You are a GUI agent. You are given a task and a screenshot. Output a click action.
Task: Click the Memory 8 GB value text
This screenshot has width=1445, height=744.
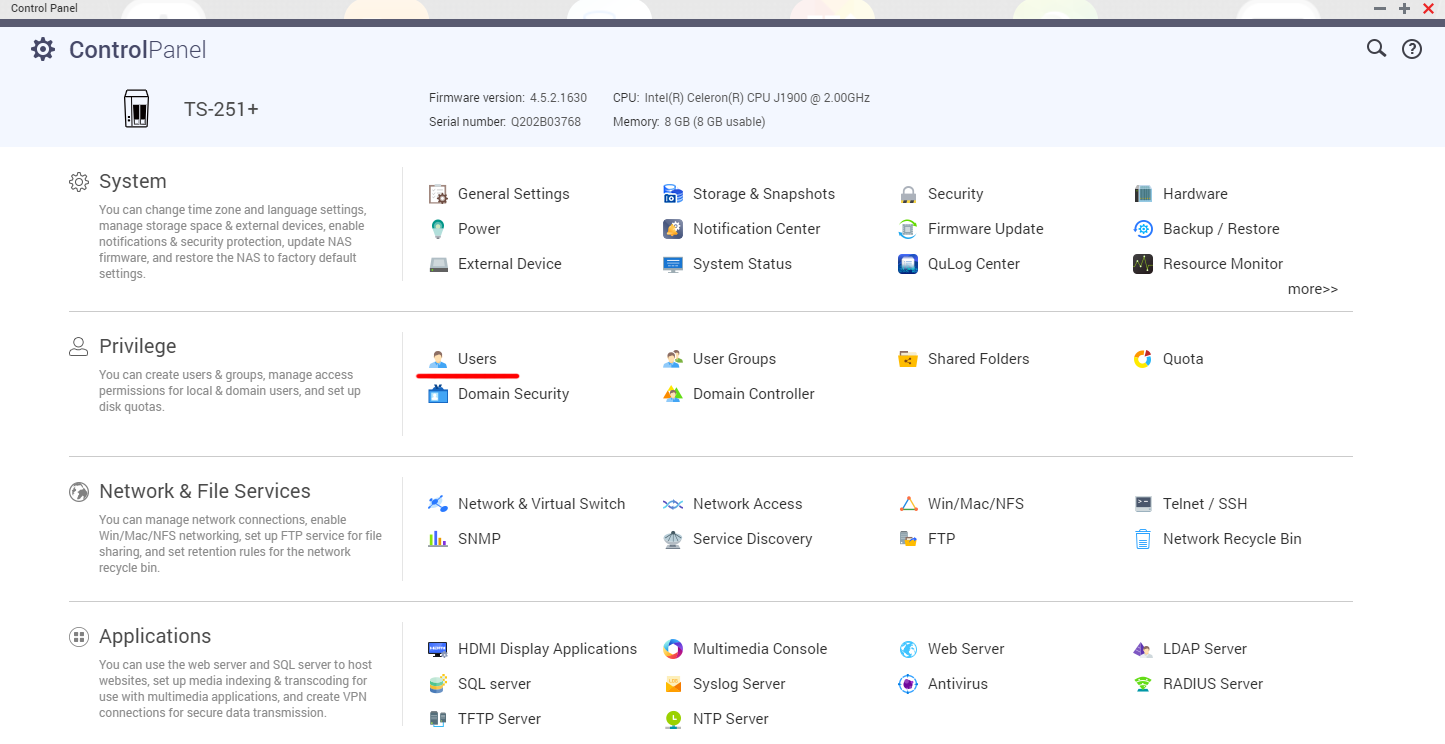click(715, 122)
